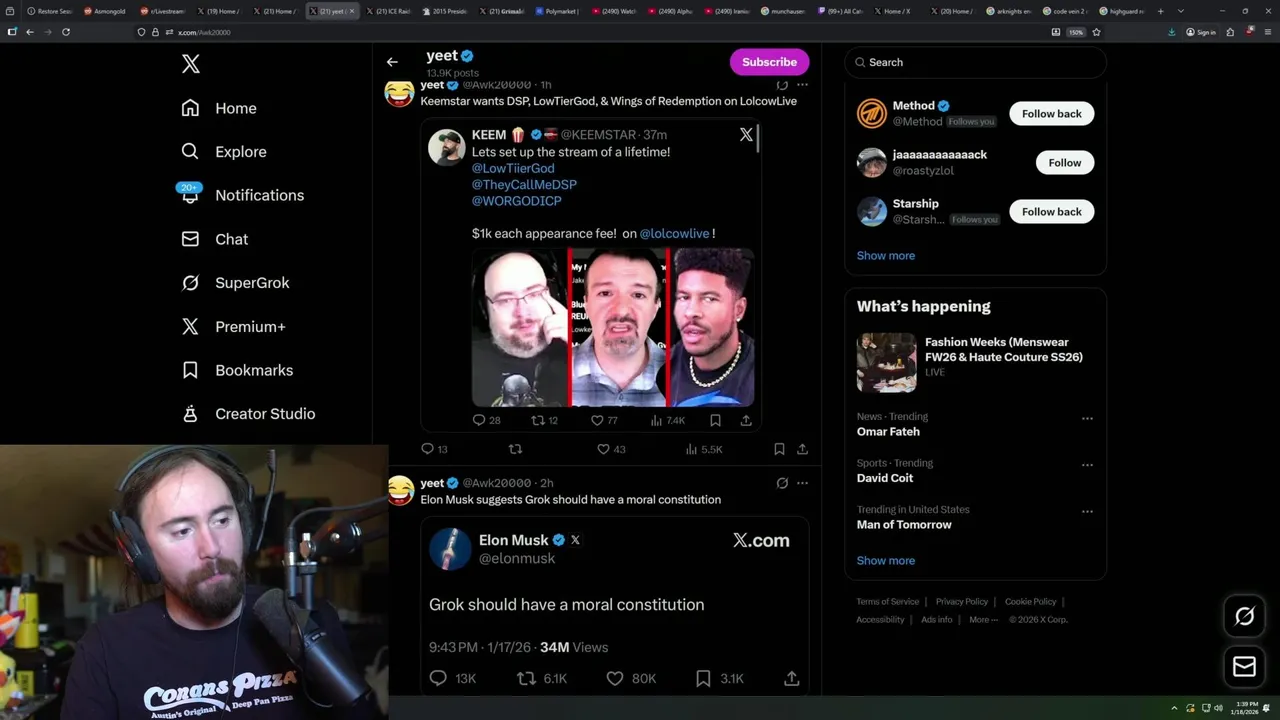This screenshot has width=1280, height=720.
Task: Open Cookie Policy footer link
Action: coord(1030,602)
